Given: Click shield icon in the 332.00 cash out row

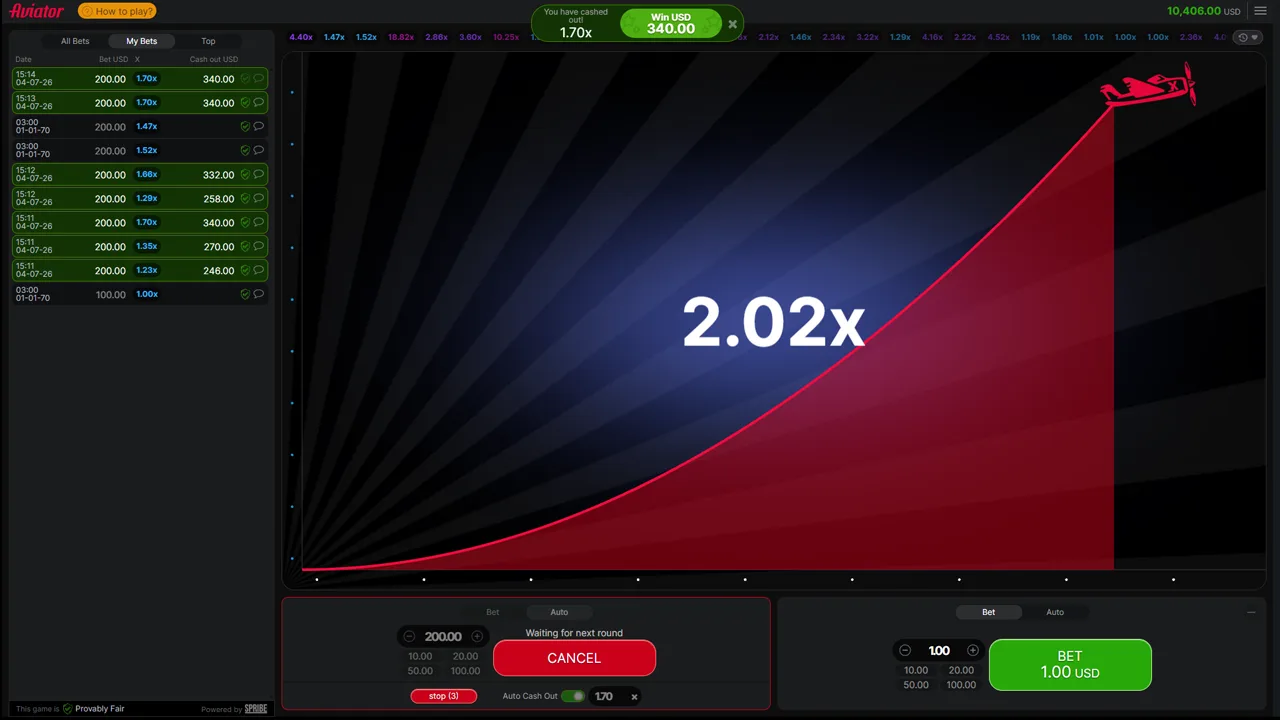Looking at the screenshot, I should click(x=245, y=174).
